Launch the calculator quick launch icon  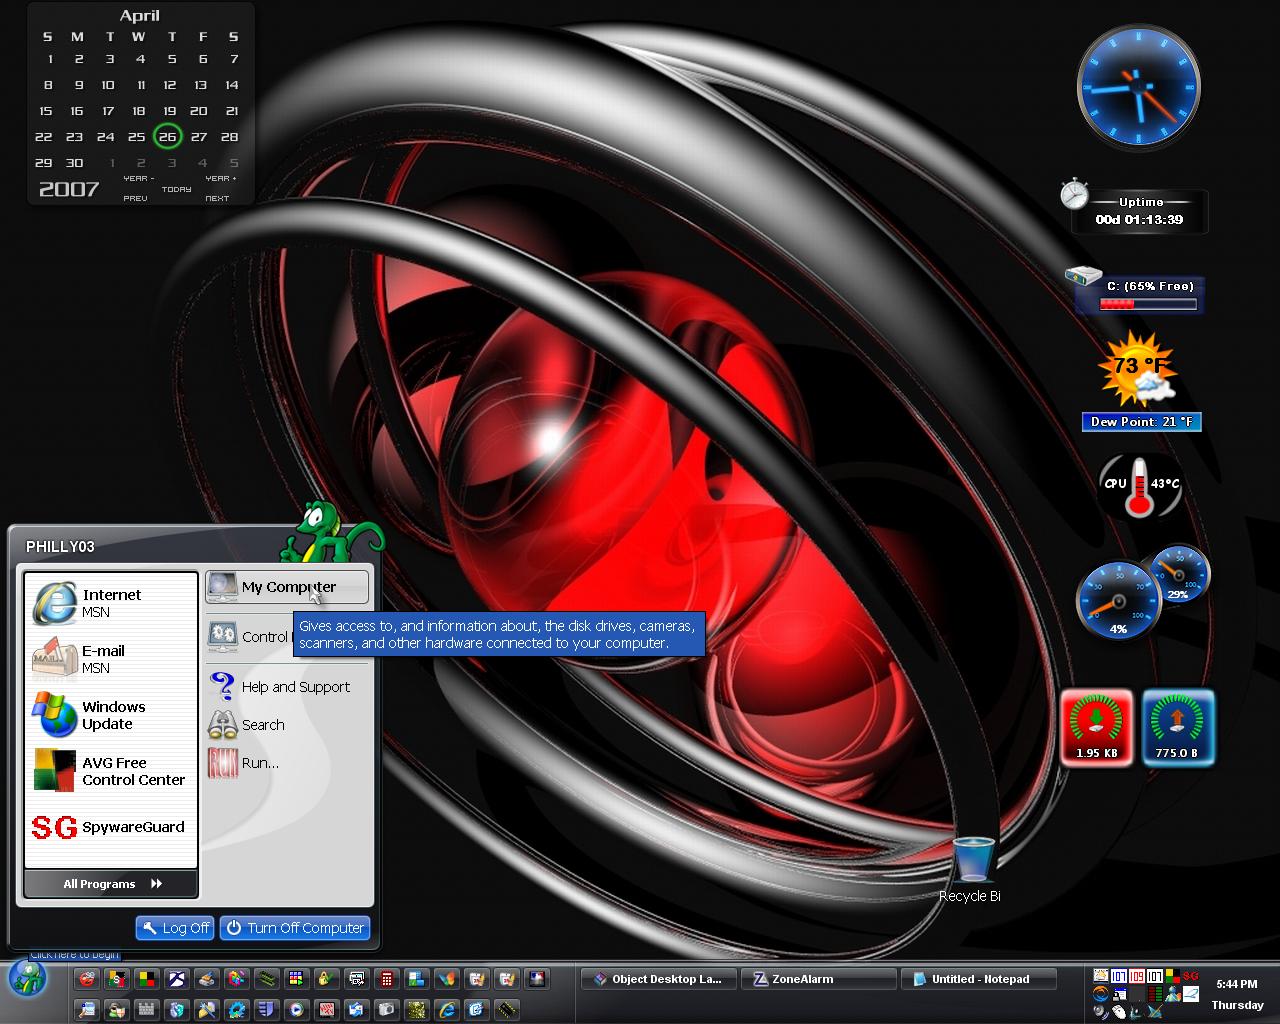(x=387, y=979)
